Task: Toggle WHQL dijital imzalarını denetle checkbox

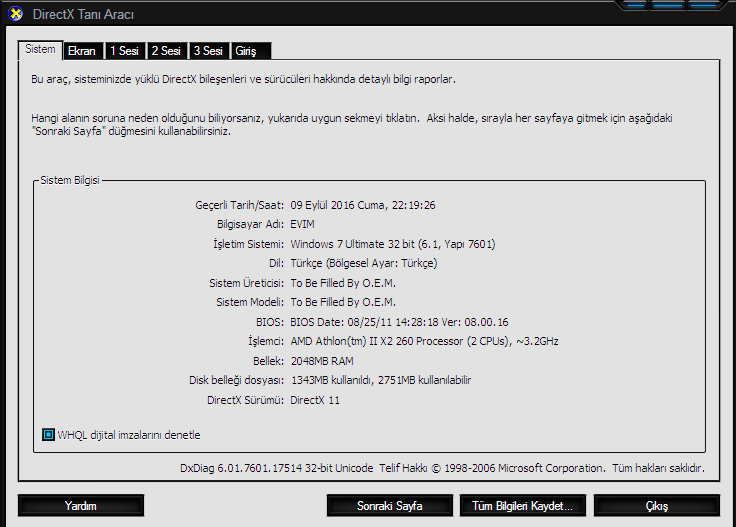Action: tap(48, 435)
